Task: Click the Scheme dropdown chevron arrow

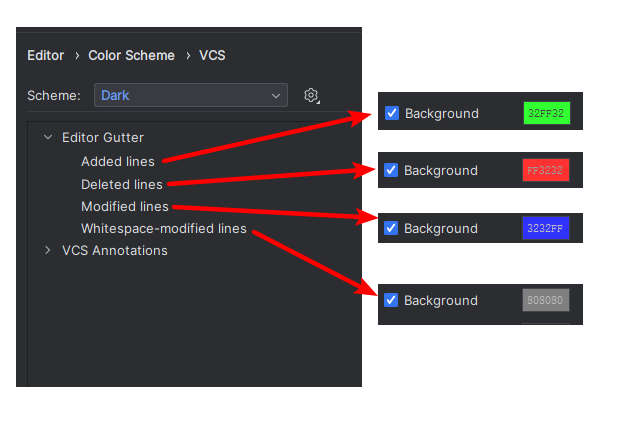Action: (276, 96)
